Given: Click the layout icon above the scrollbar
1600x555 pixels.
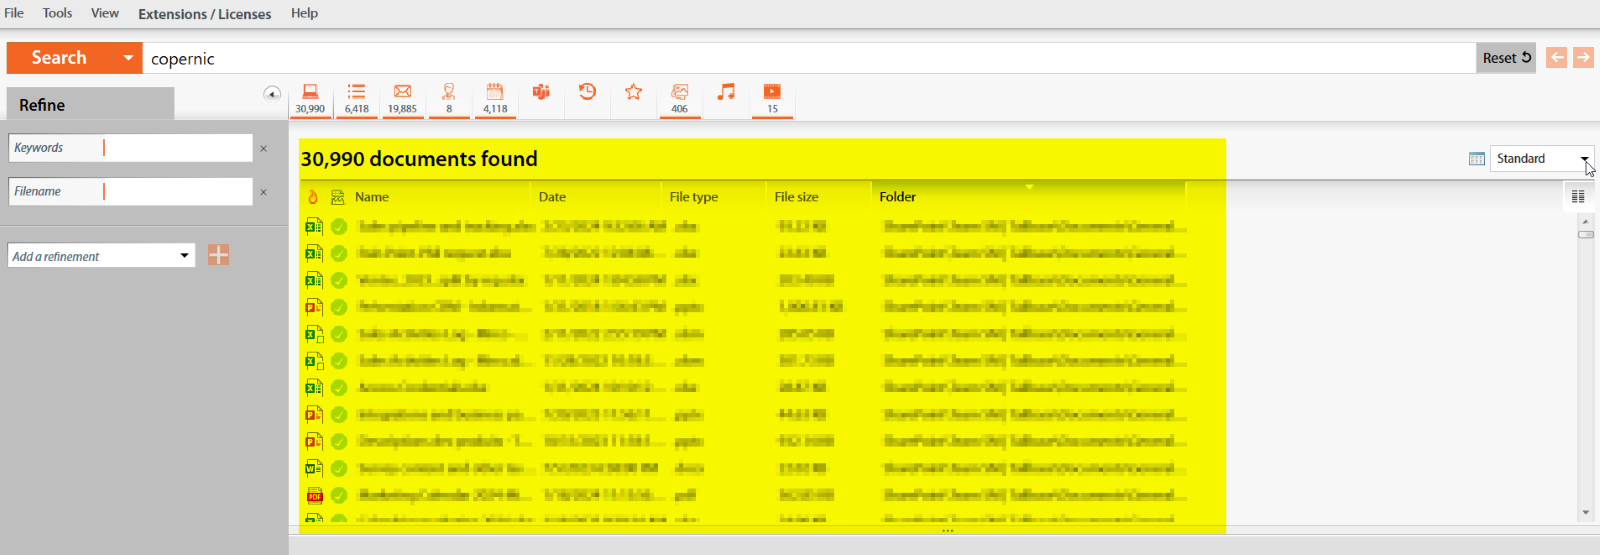Looking at the screenshot, I should tap(1578, 197).
